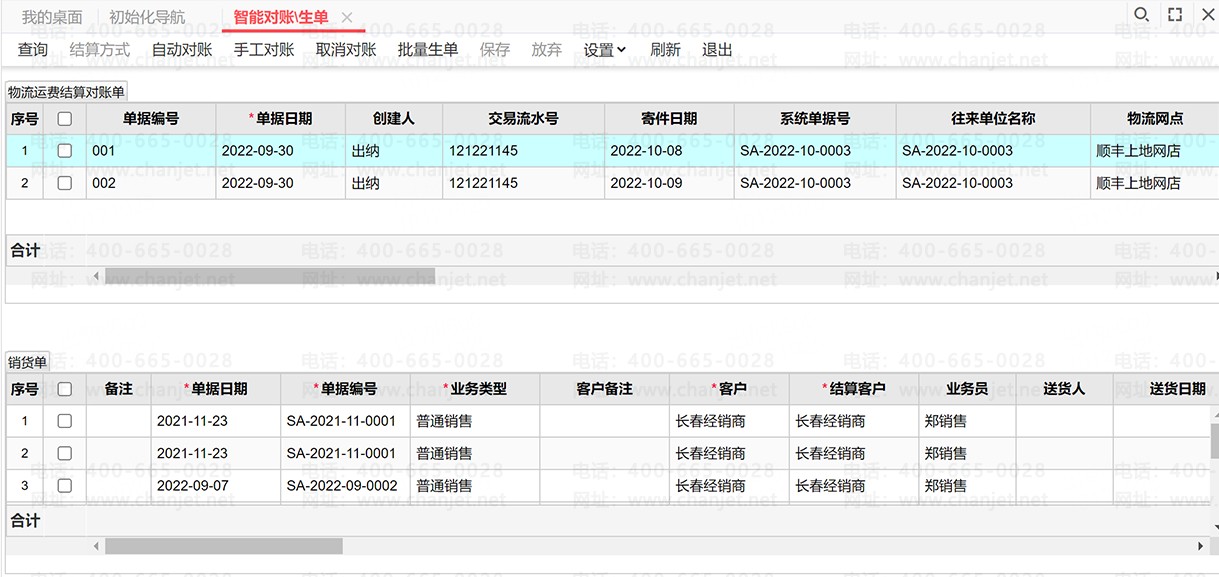Viewport: 1219px width, 577px height.
Task: Select the 销货单 panel tab
Action: (27, 362)
